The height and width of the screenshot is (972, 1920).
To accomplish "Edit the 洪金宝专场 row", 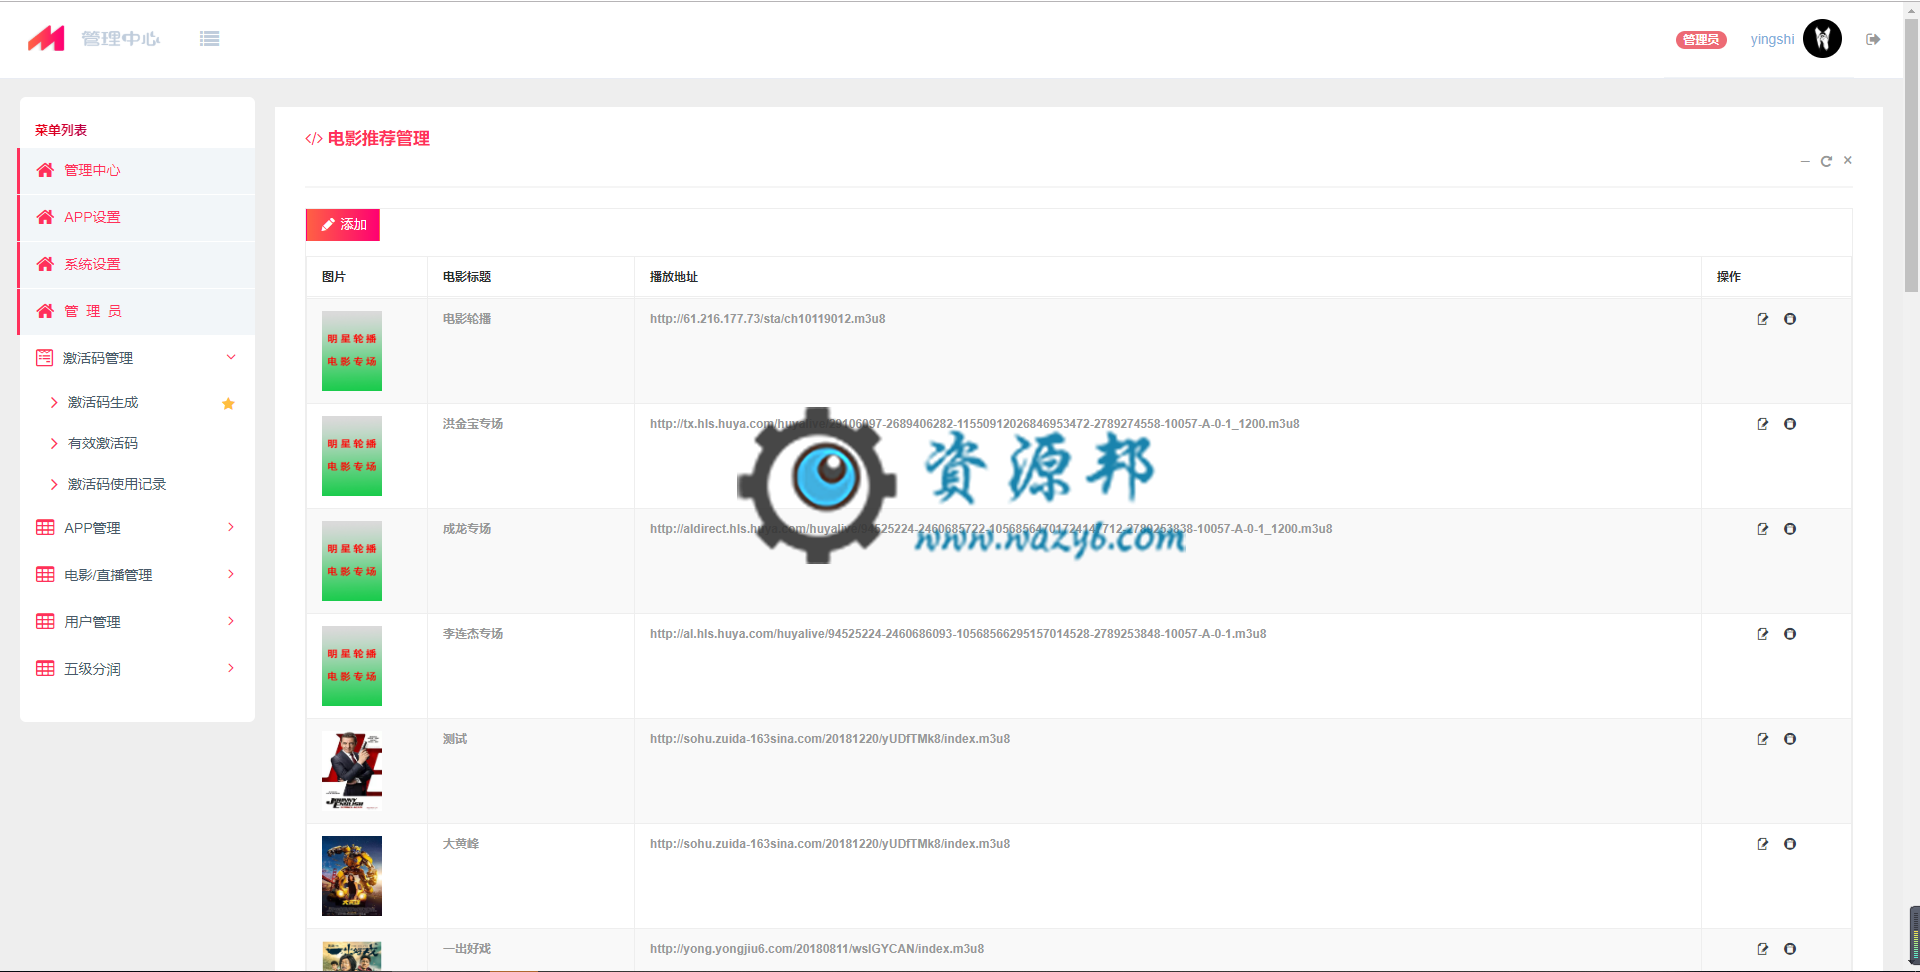I will pyautogui.click(x=1763, y=424).
